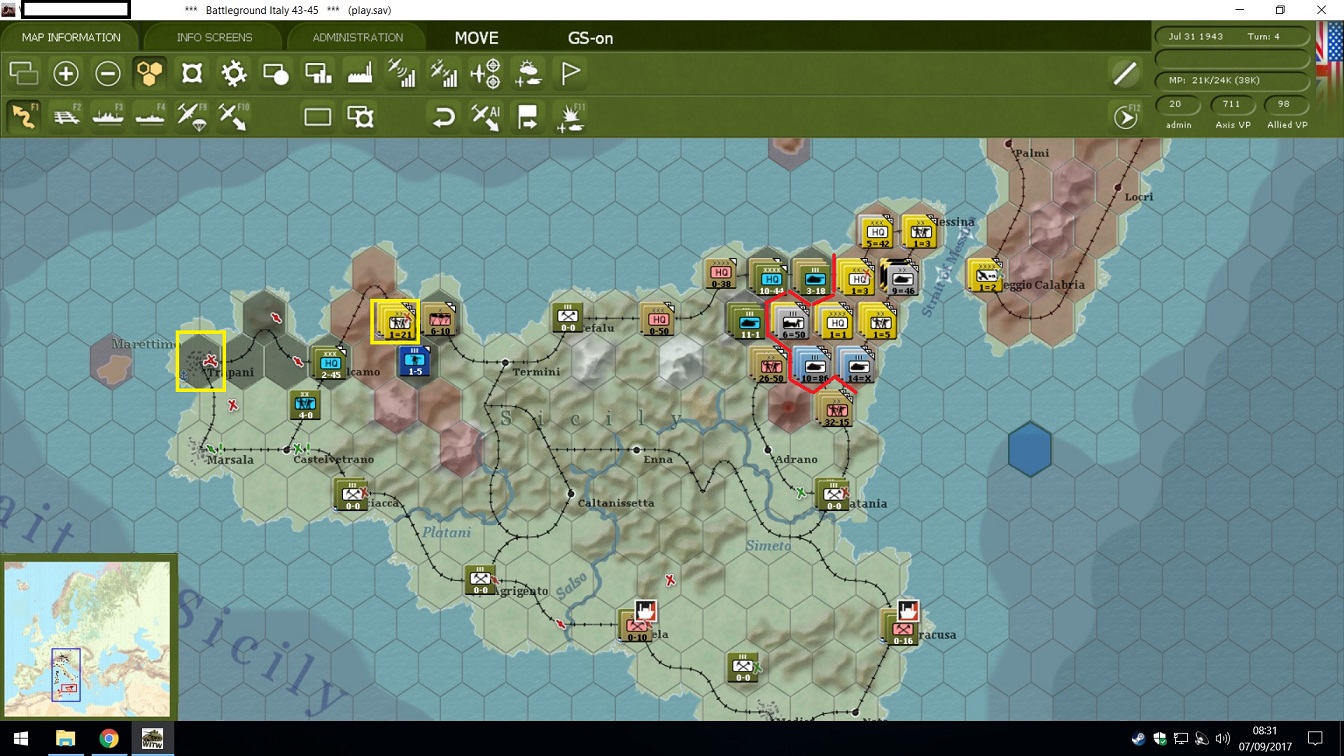Select the 4-0 unit south of Alcamo
Screen dimensions: 1344x756
pos(306,405)
